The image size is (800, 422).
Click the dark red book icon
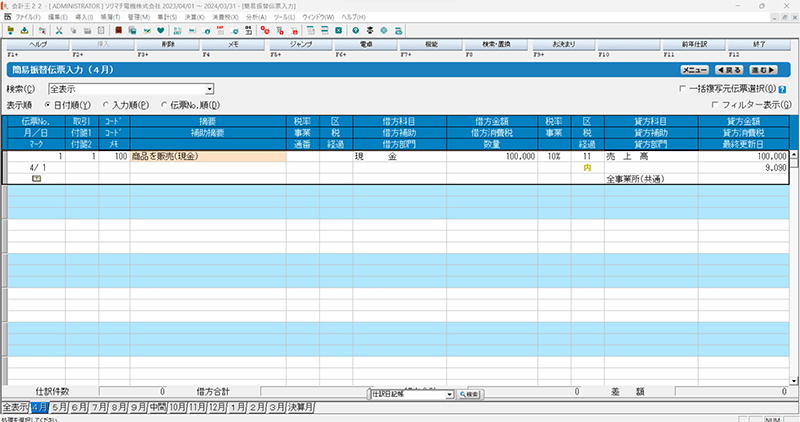tap(117, 31)
